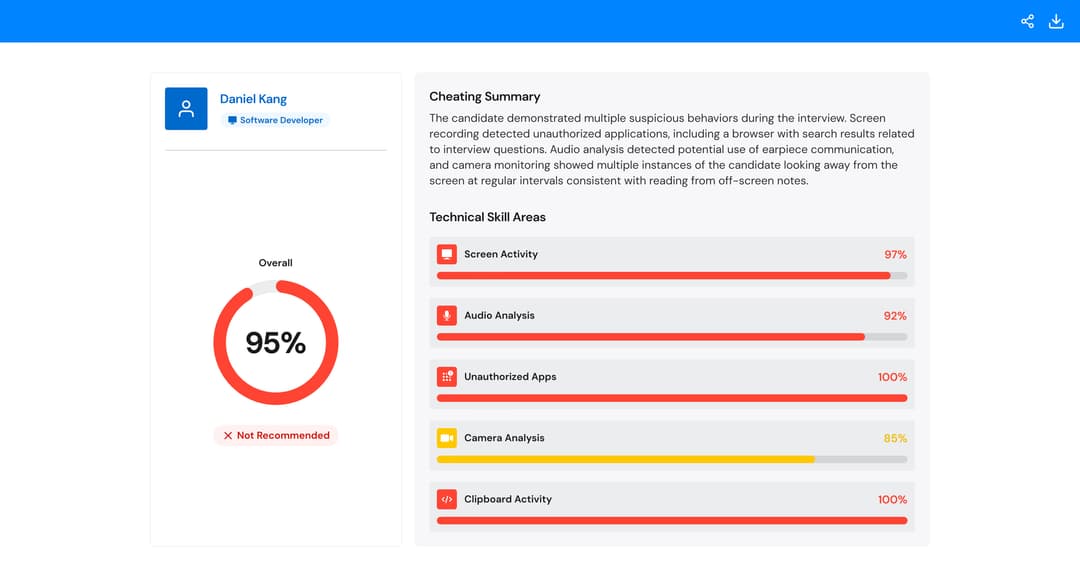The width and height of the screenshot is (1080, 564).
Task: Click the Audio Analysis progress bar
Action: [x=672, y=337]
